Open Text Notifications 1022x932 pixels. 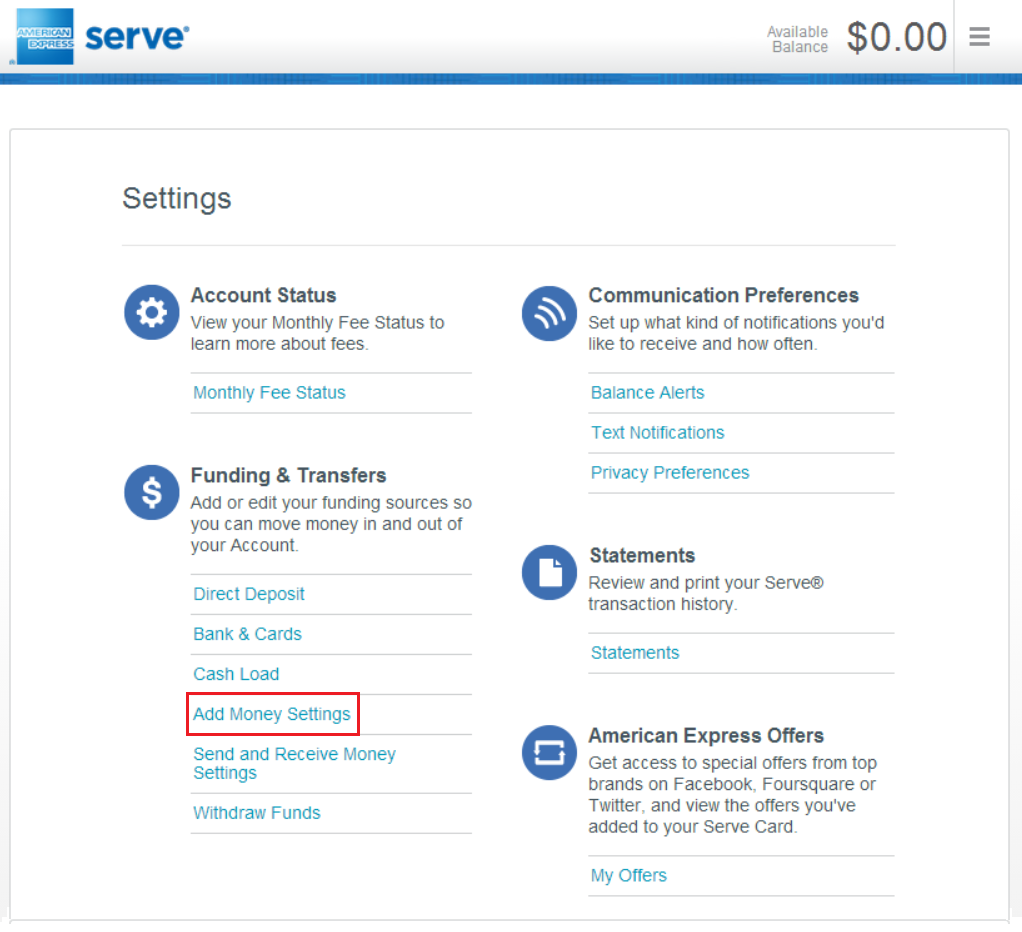click(x=657, y=432)
